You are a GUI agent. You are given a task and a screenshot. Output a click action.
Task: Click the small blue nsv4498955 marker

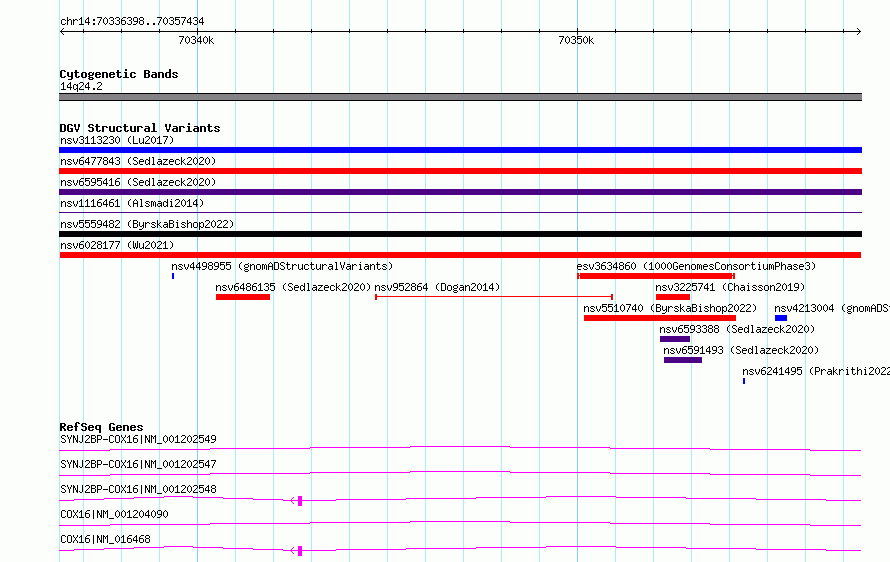173,276
